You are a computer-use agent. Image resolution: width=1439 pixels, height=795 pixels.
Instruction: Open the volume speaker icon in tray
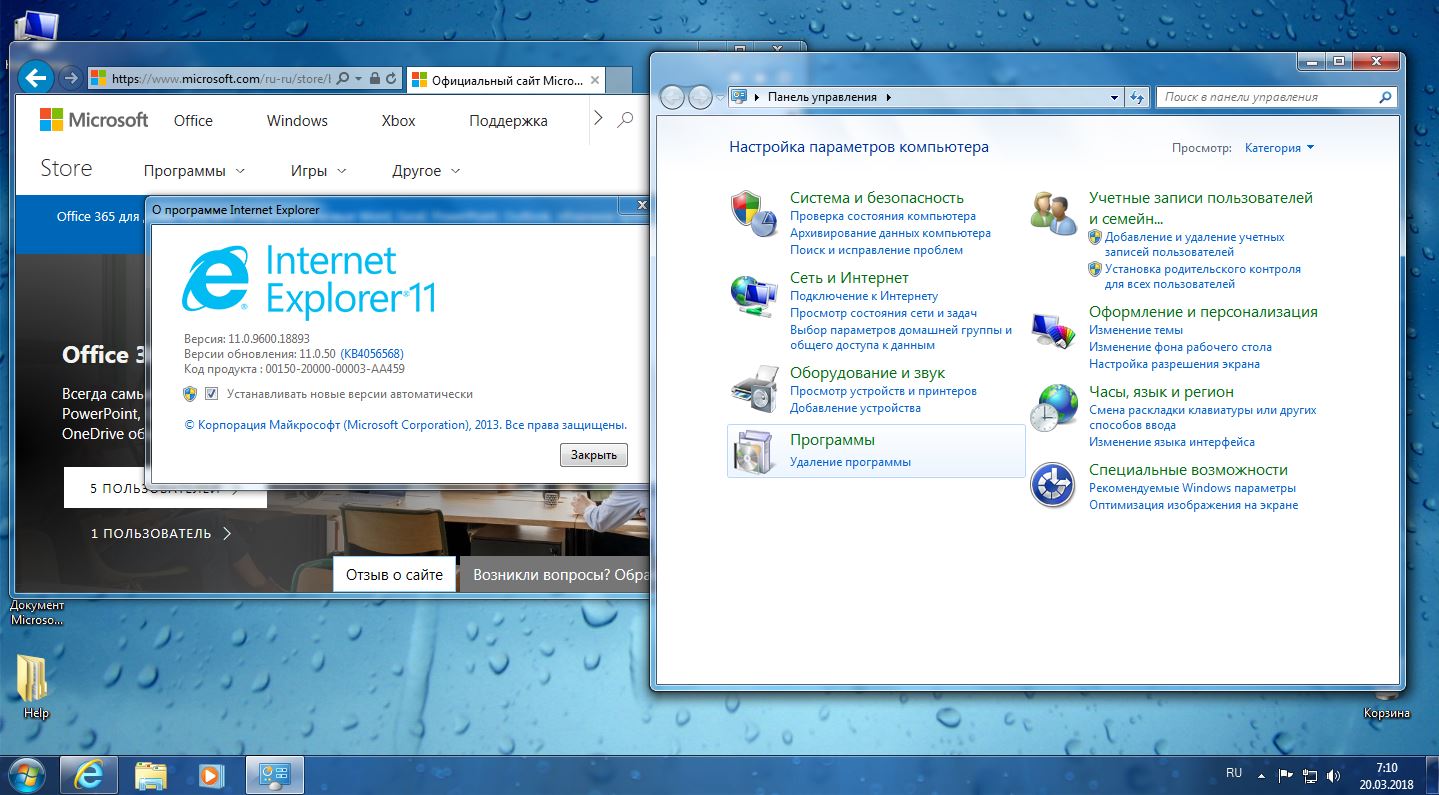click(1333, 775)
